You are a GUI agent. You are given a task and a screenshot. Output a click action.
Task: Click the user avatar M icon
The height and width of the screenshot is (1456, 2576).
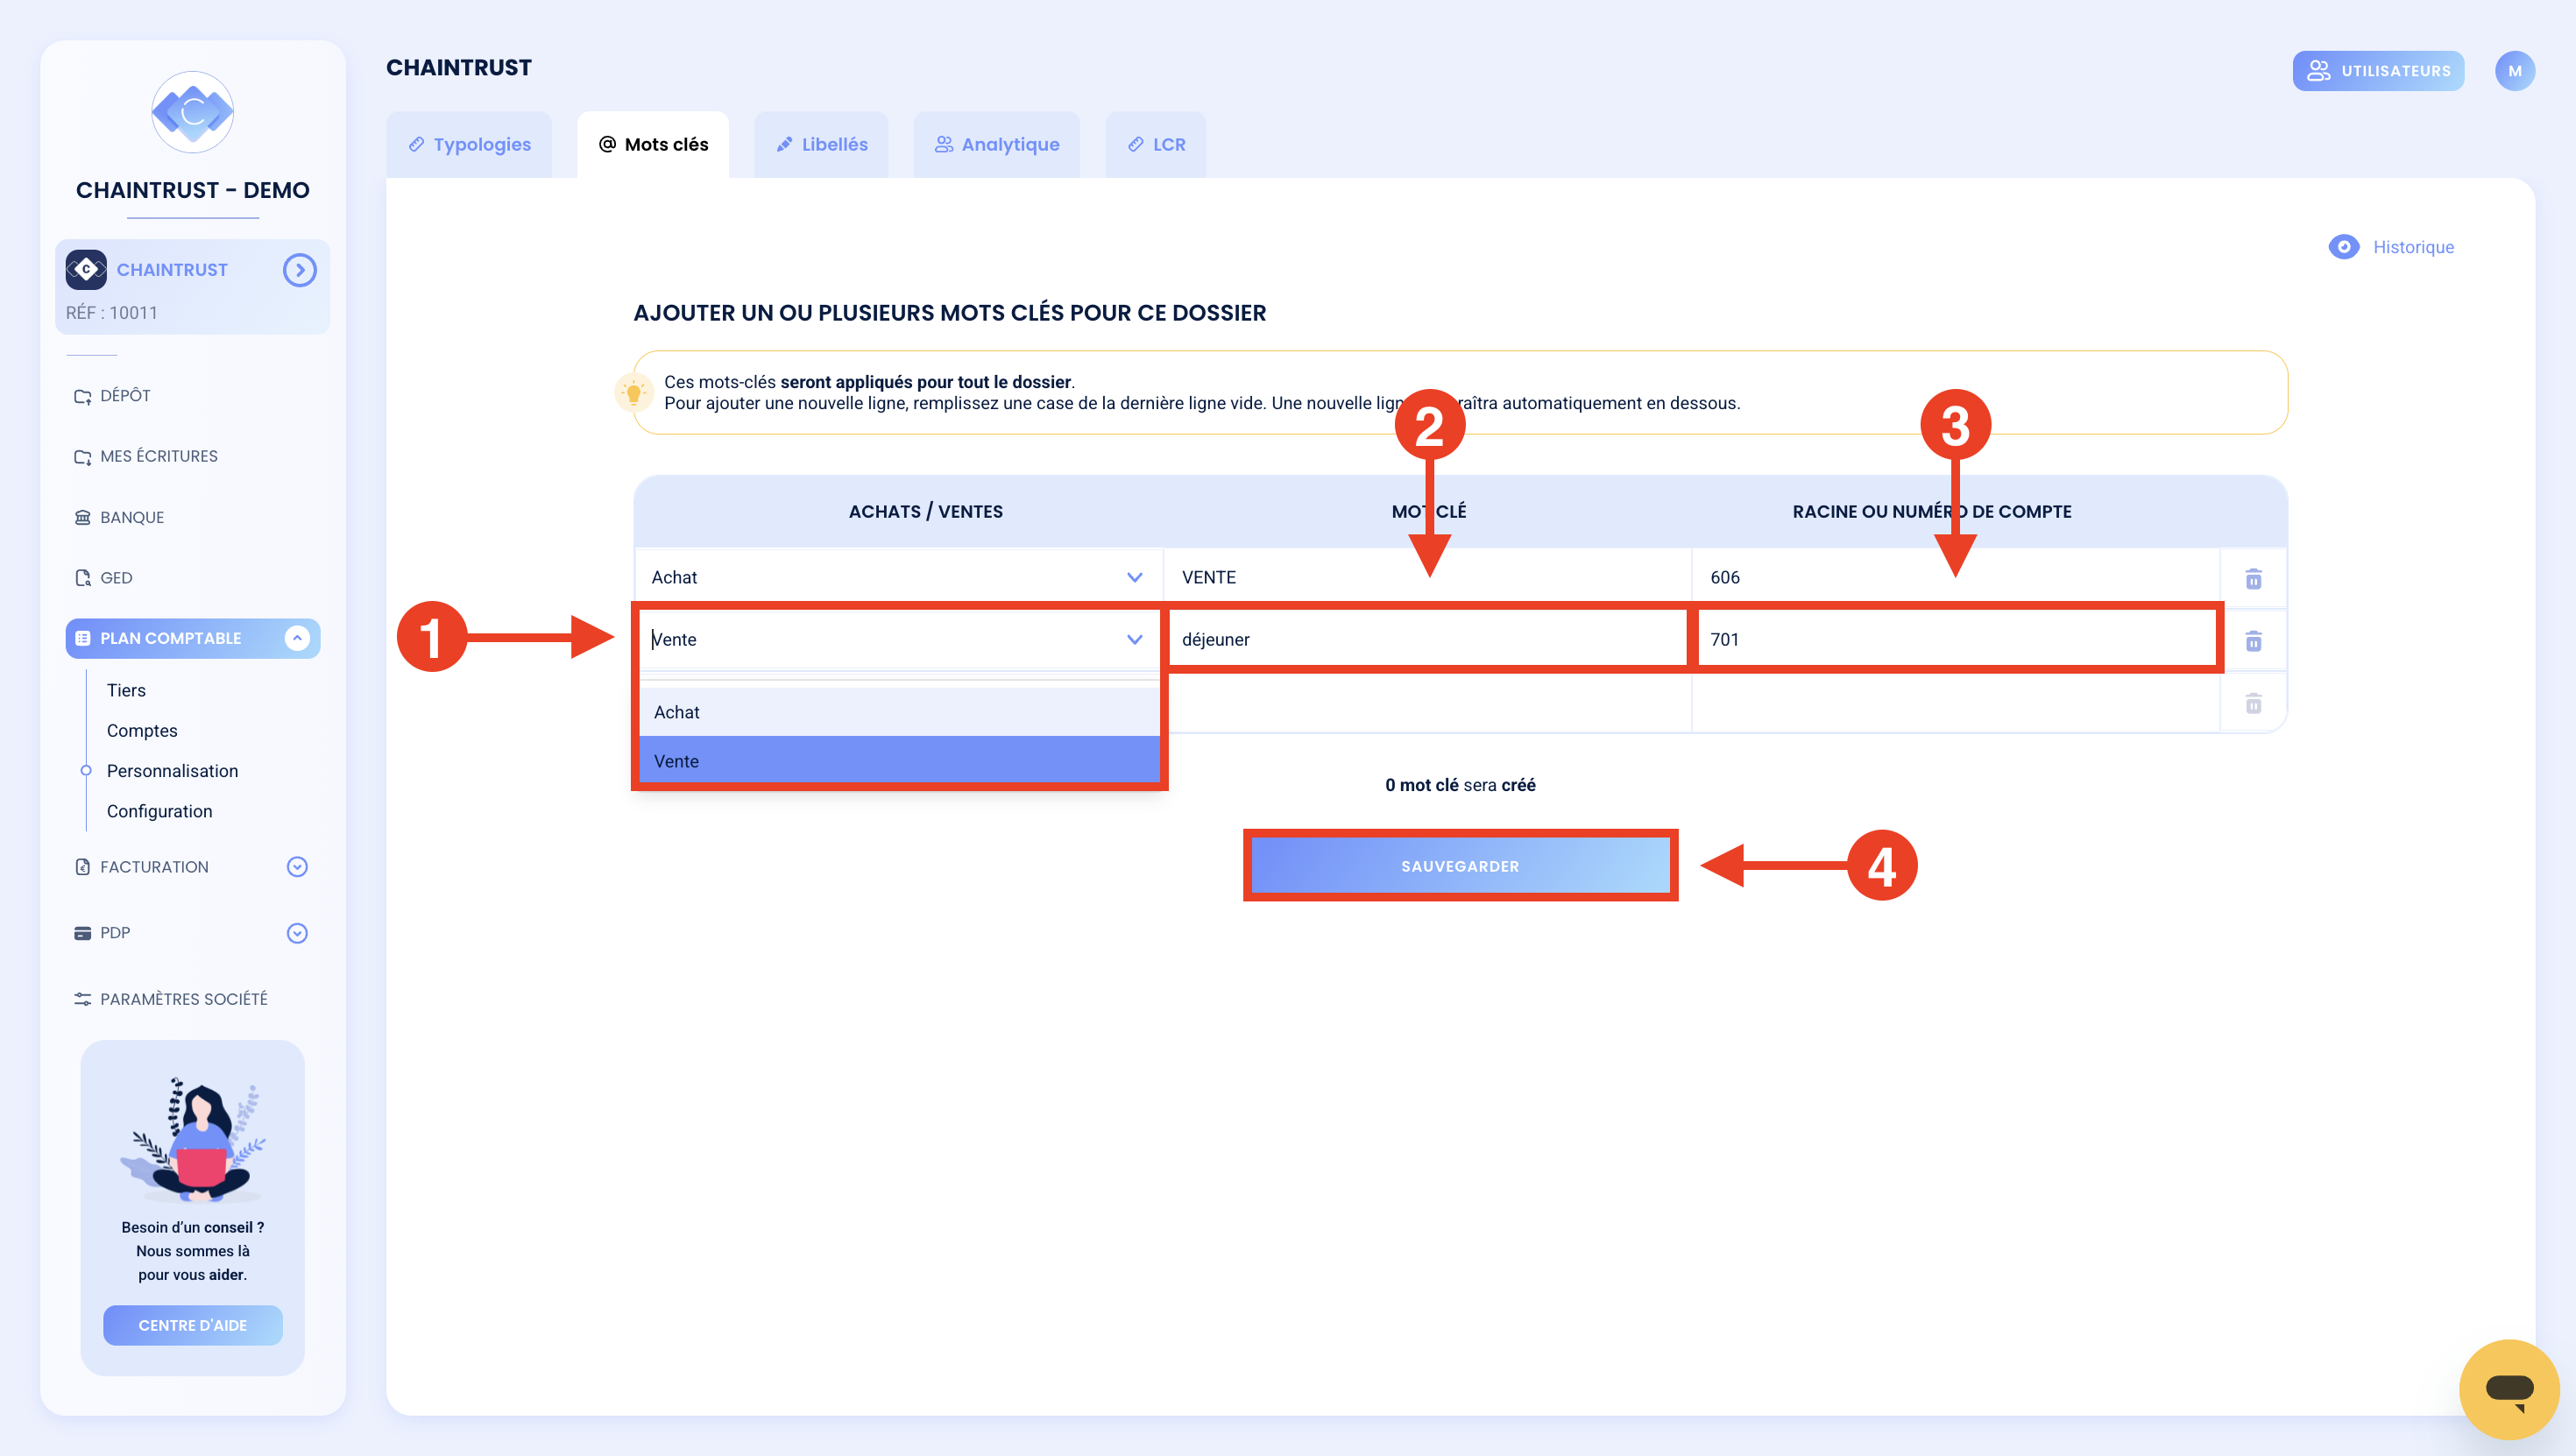click(x=2514, y=71)
